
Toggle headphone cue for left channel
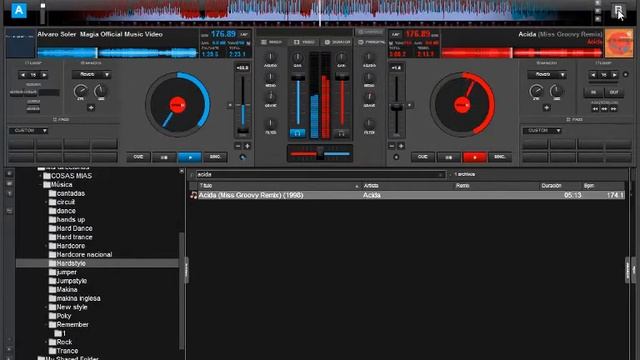(x=297, y=133)
